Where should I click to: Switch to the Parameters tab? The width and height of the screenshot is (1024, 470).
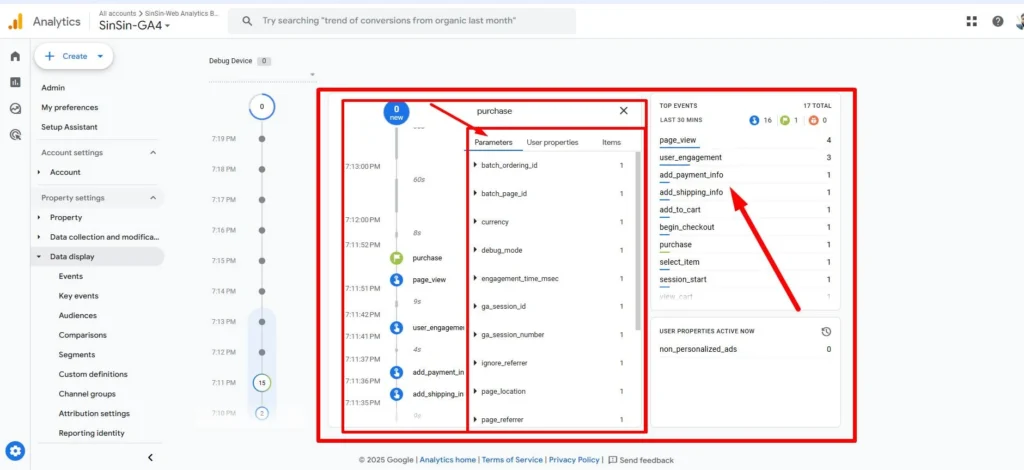pyautogui.click(x=493, y=142)
